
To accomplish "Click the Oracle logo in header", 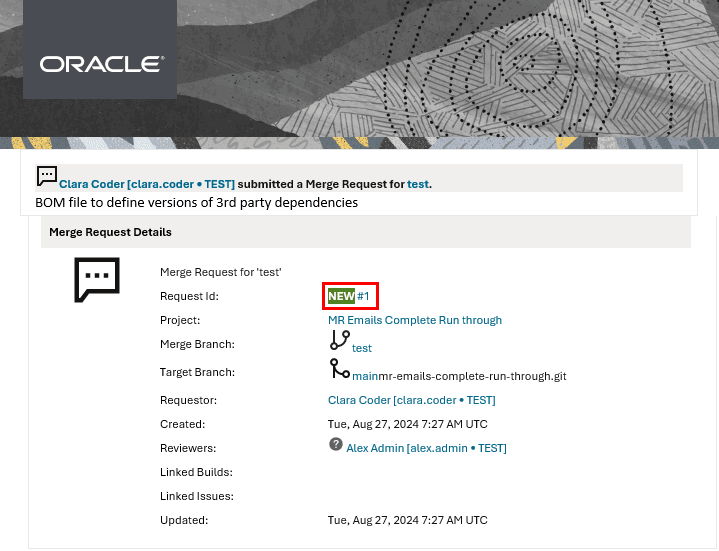I will pos(101,64).
